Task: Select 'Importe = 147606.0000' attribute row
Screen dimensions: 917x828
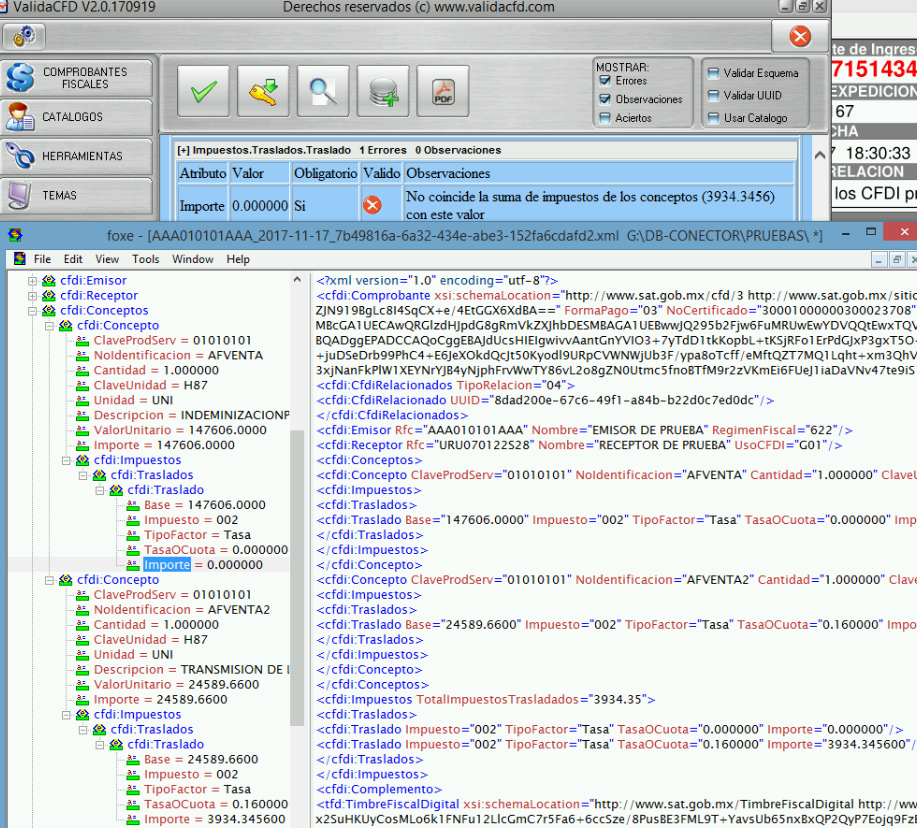Action: point(164,445)
